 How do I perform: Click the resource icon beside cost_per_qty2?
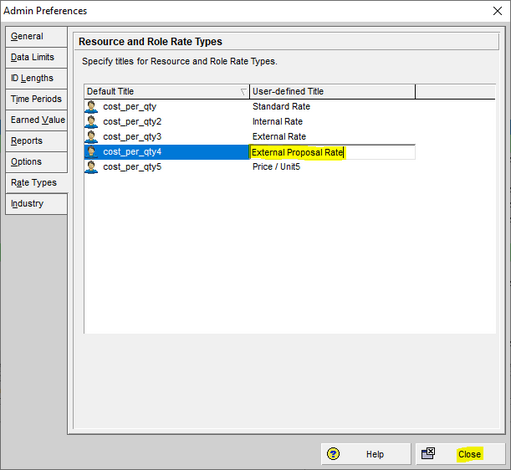point(91,122)
